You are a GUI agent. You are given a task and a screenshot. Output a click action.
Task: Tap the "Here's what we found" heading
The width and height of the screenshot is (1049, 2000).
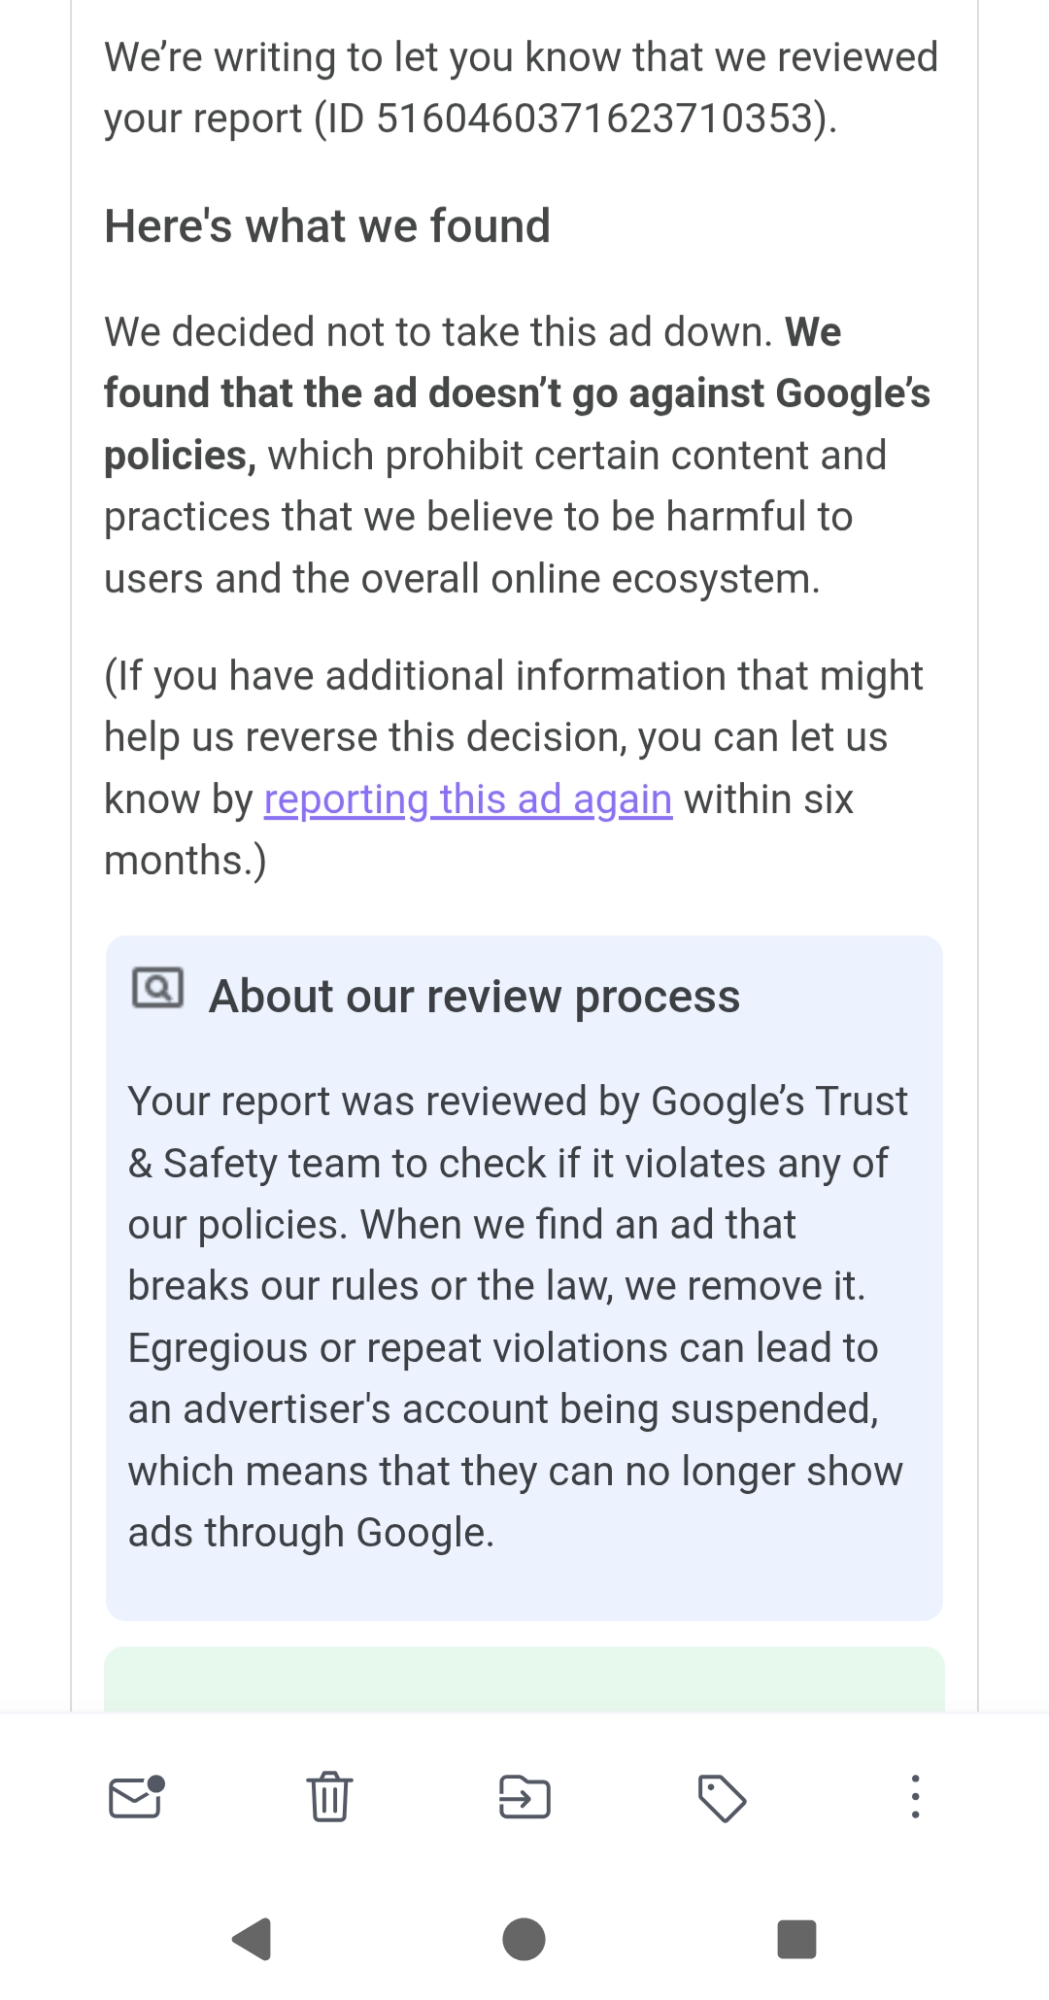pos(327,226)
